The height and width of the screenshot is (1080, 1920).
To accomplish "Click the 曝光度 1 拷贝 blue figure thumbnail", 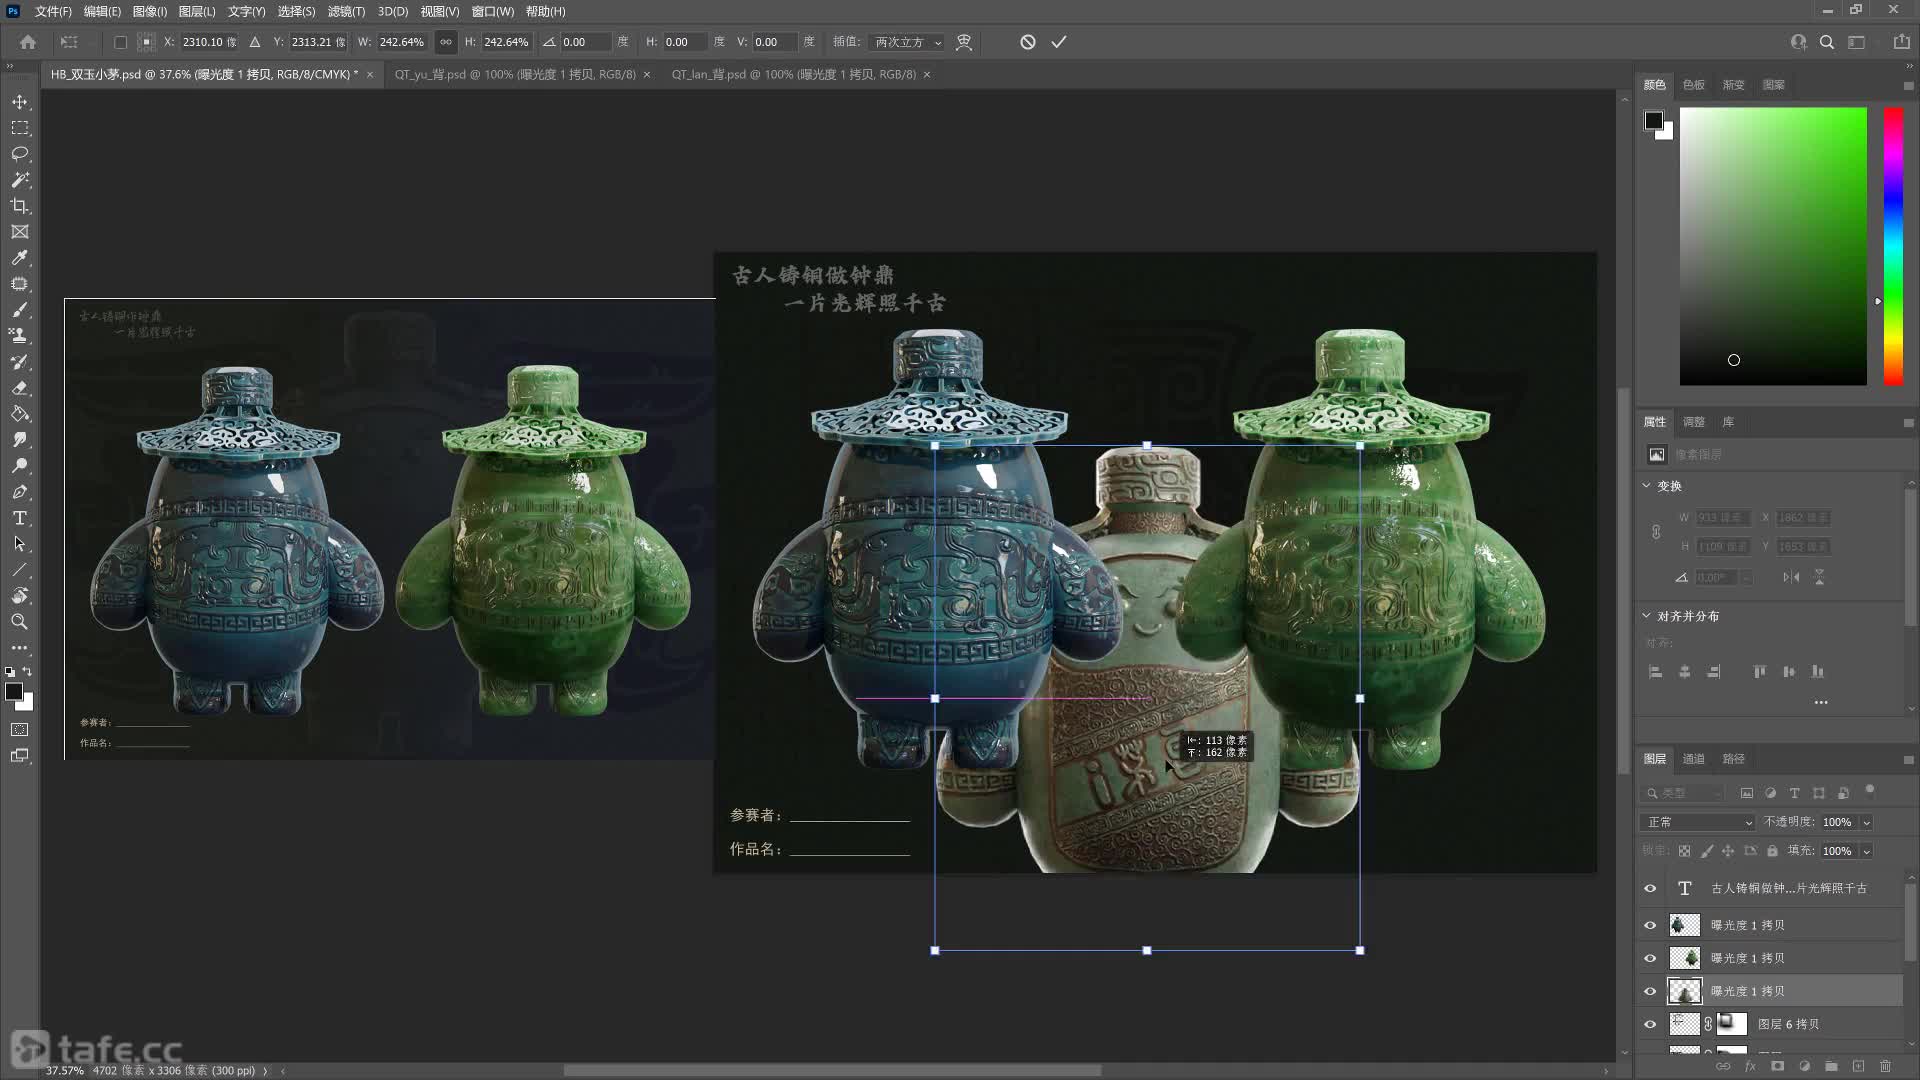I will click(1685, 925).
